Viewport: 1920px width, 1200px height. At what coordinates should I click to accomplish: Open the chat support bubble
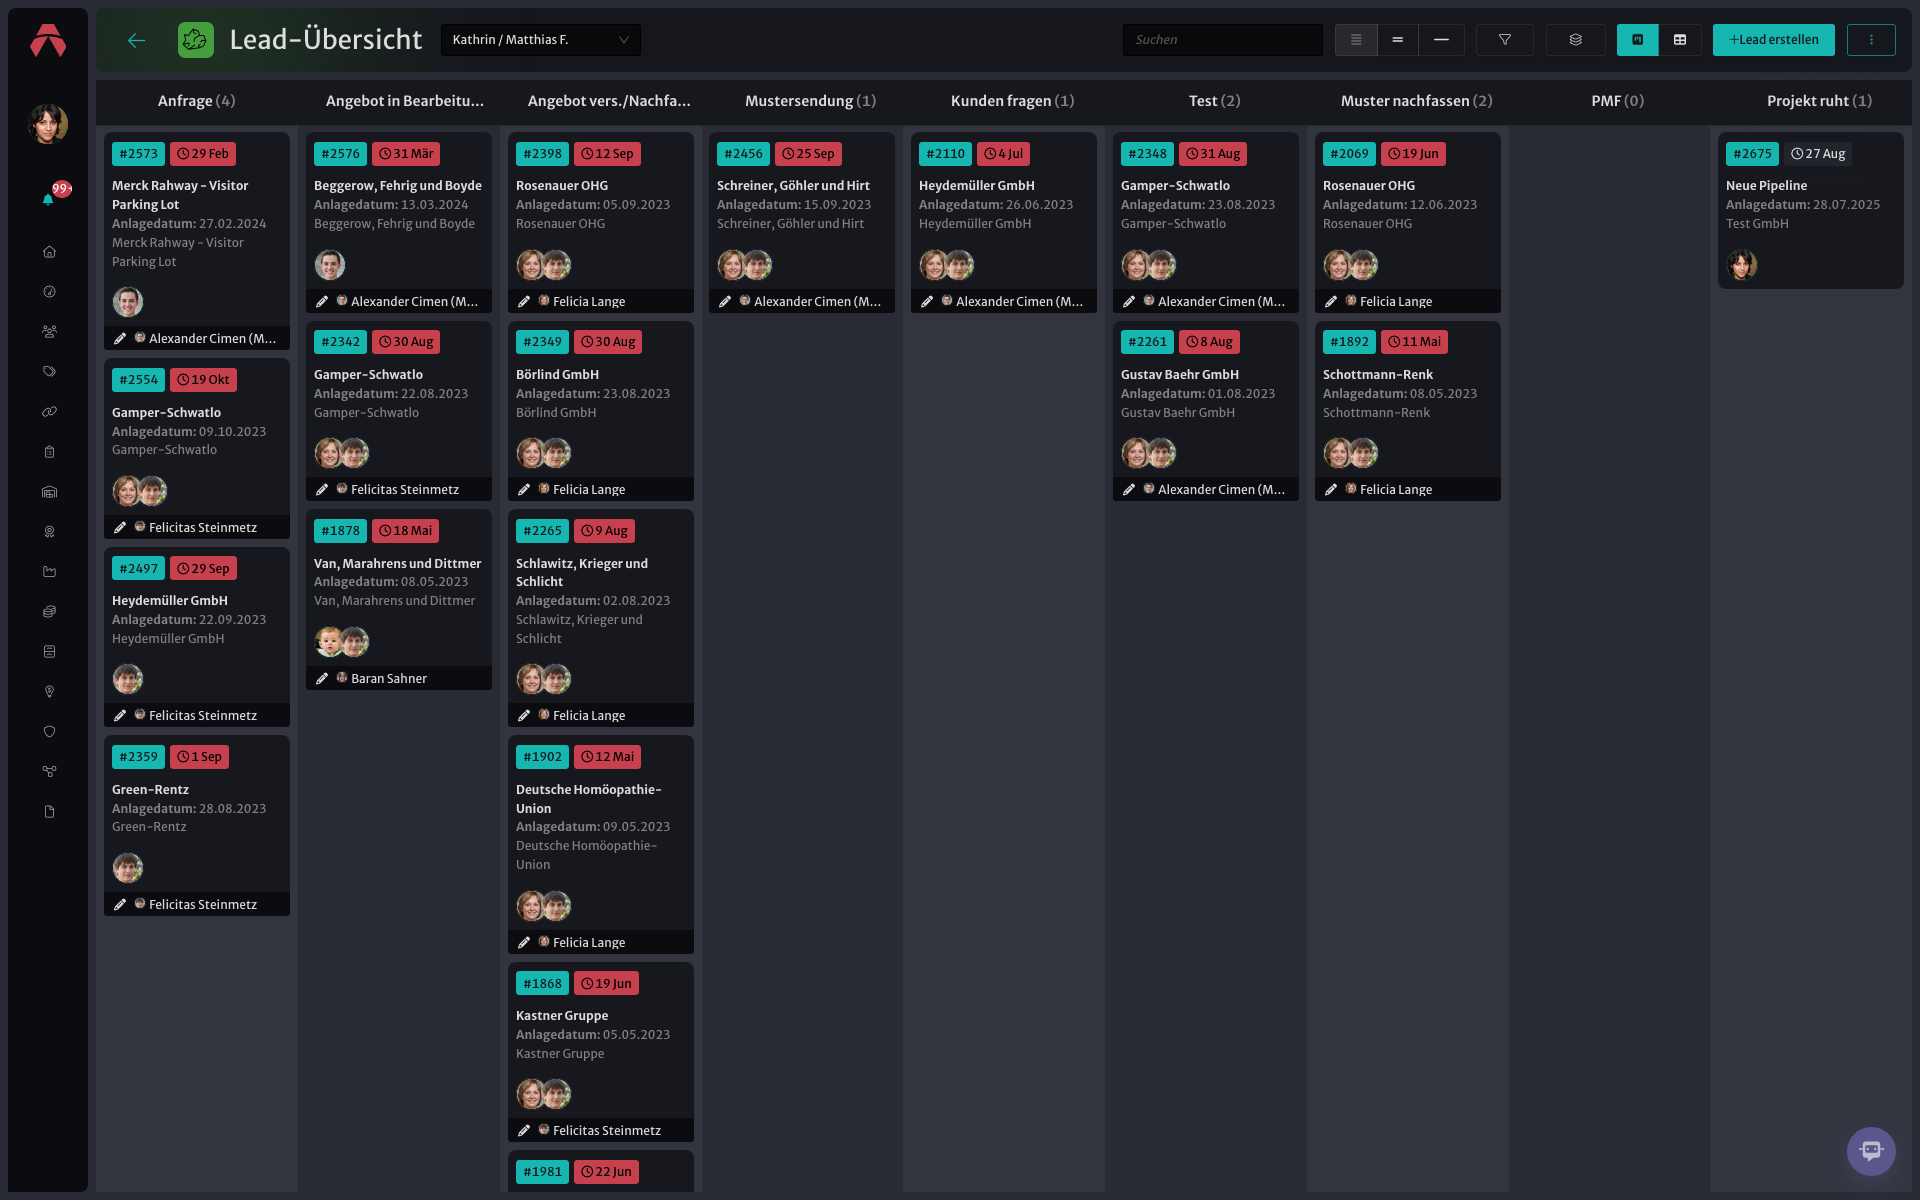[1871, 1151]
